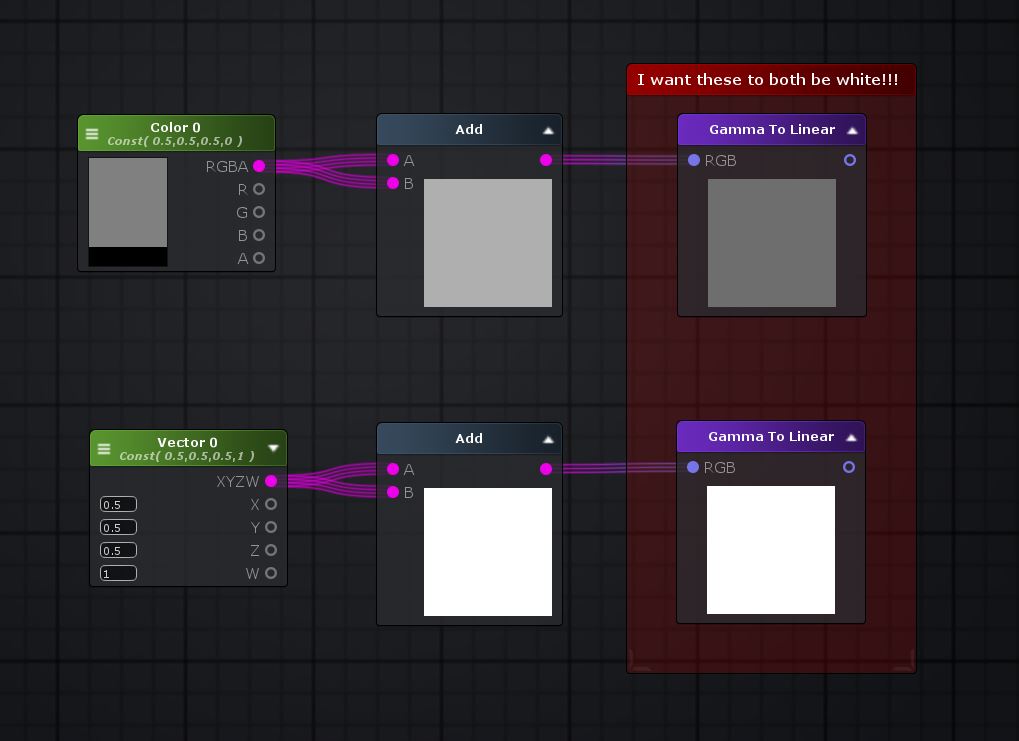Image resolution: width=1019 pixels, height=741 pixels.
Task: Click input port B of the lower Add node
Action: (393, 492)
